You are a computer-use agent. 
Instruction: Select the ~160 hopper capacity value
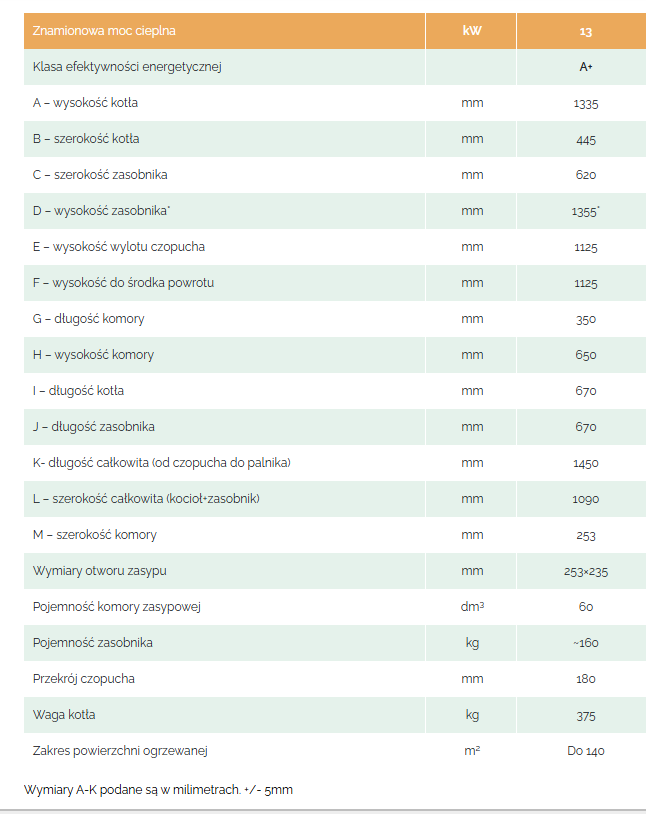[x=586, y=643]
